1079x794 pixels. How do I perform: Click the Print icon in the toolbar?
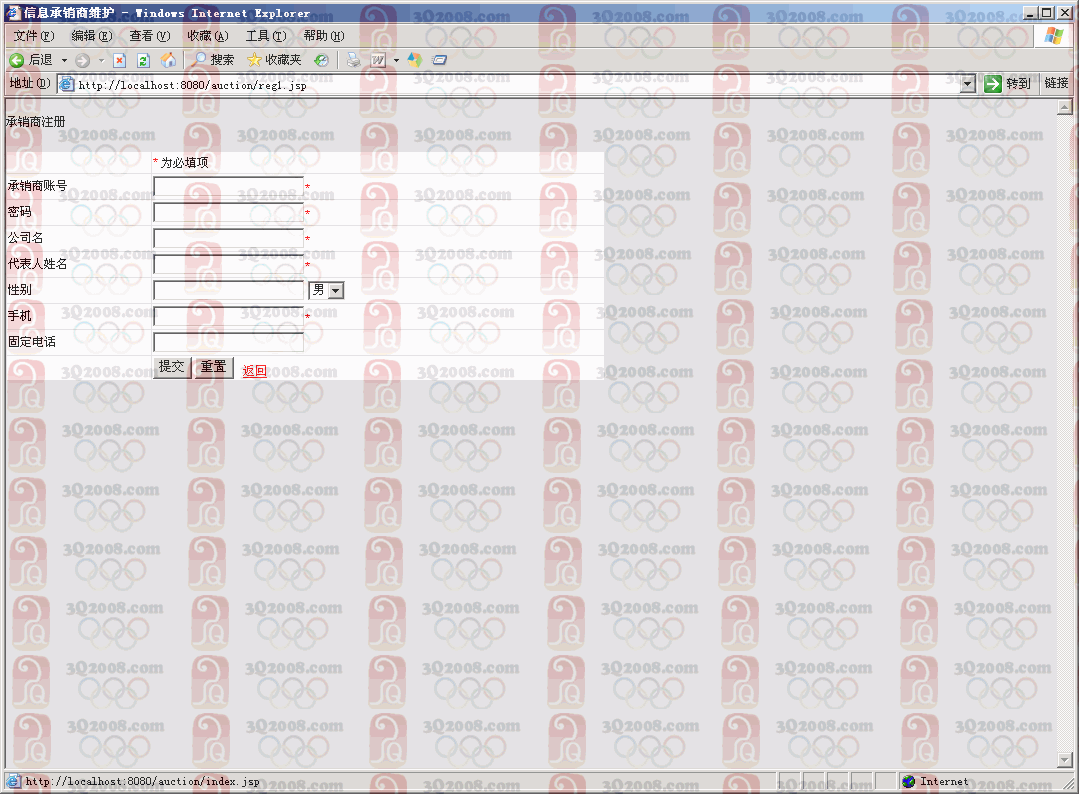coord(354,61)
